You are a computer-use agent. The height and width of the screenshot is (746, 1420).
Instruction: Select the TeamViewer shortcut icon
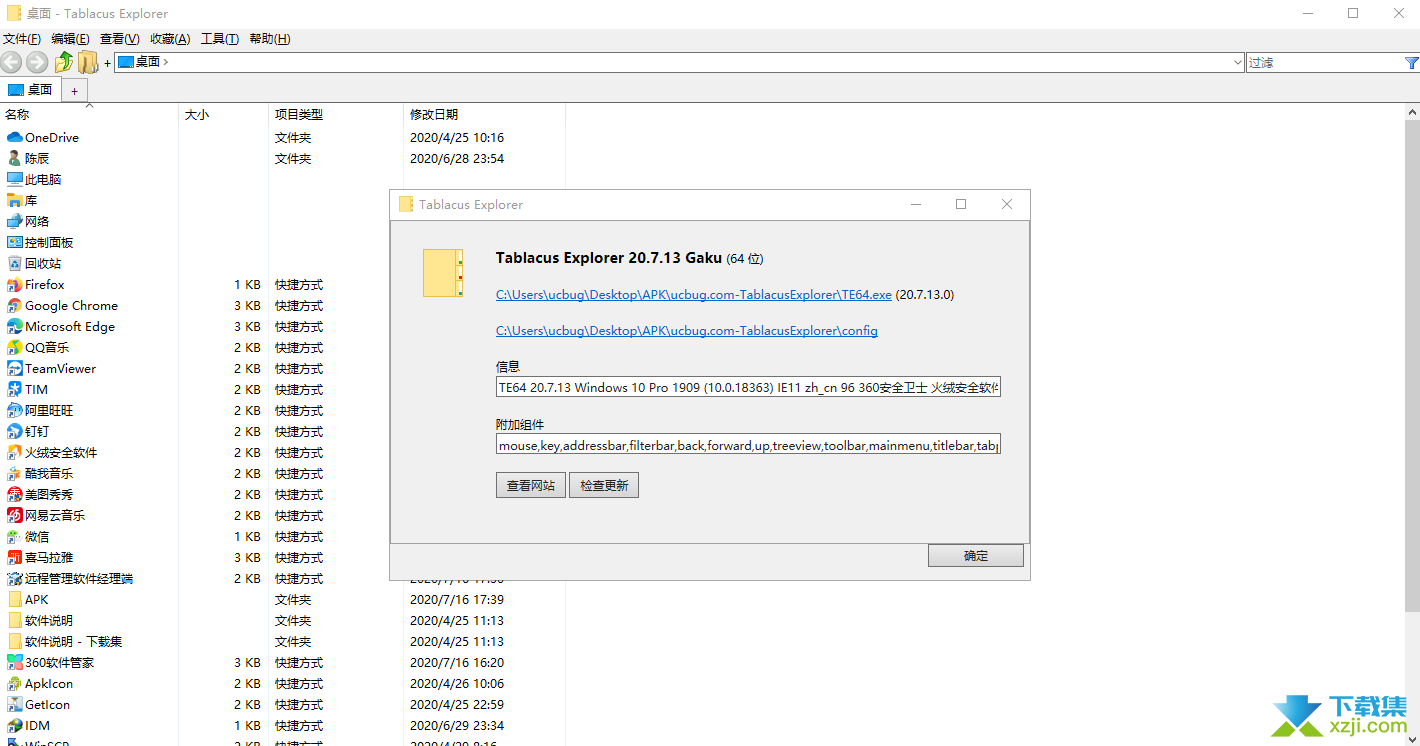(x=14, y=368)
